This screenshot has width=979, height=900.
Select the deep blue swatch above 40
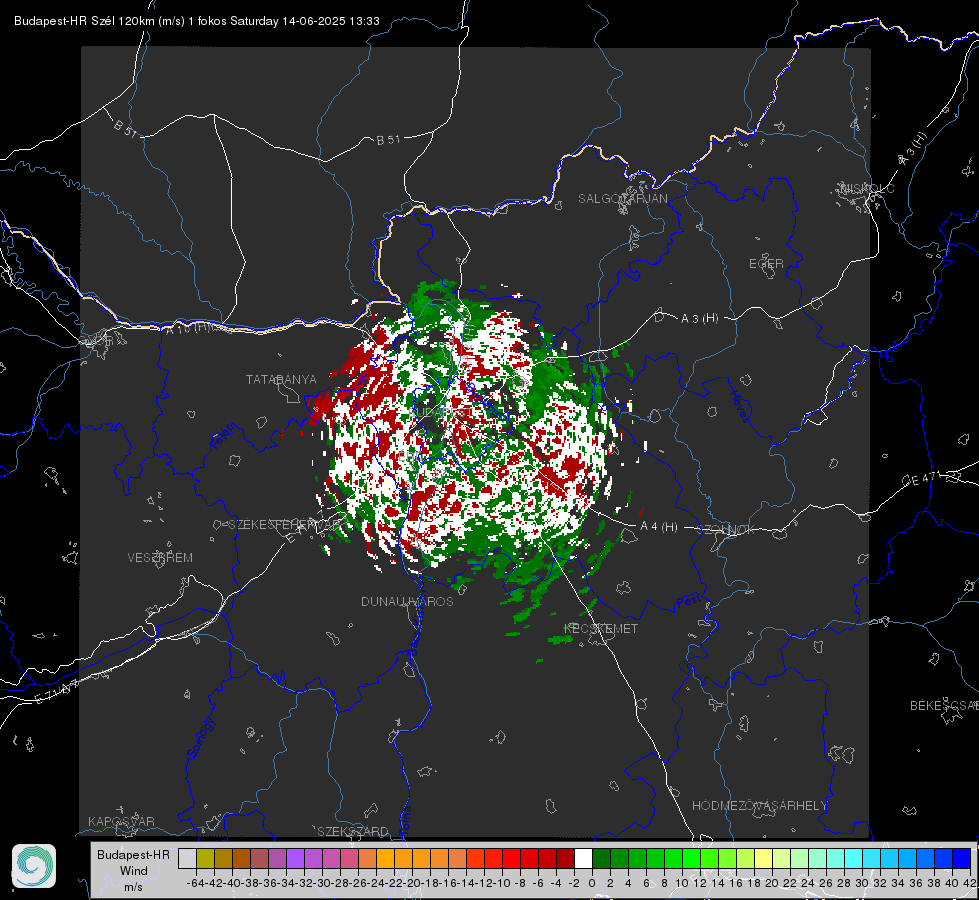pos(962,859)
